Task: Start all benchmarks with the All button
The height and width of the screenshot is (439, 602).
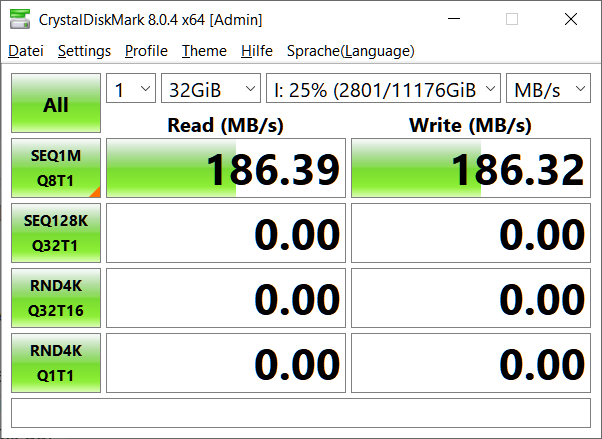Action: pyautogui.click(x=56, y=103)
